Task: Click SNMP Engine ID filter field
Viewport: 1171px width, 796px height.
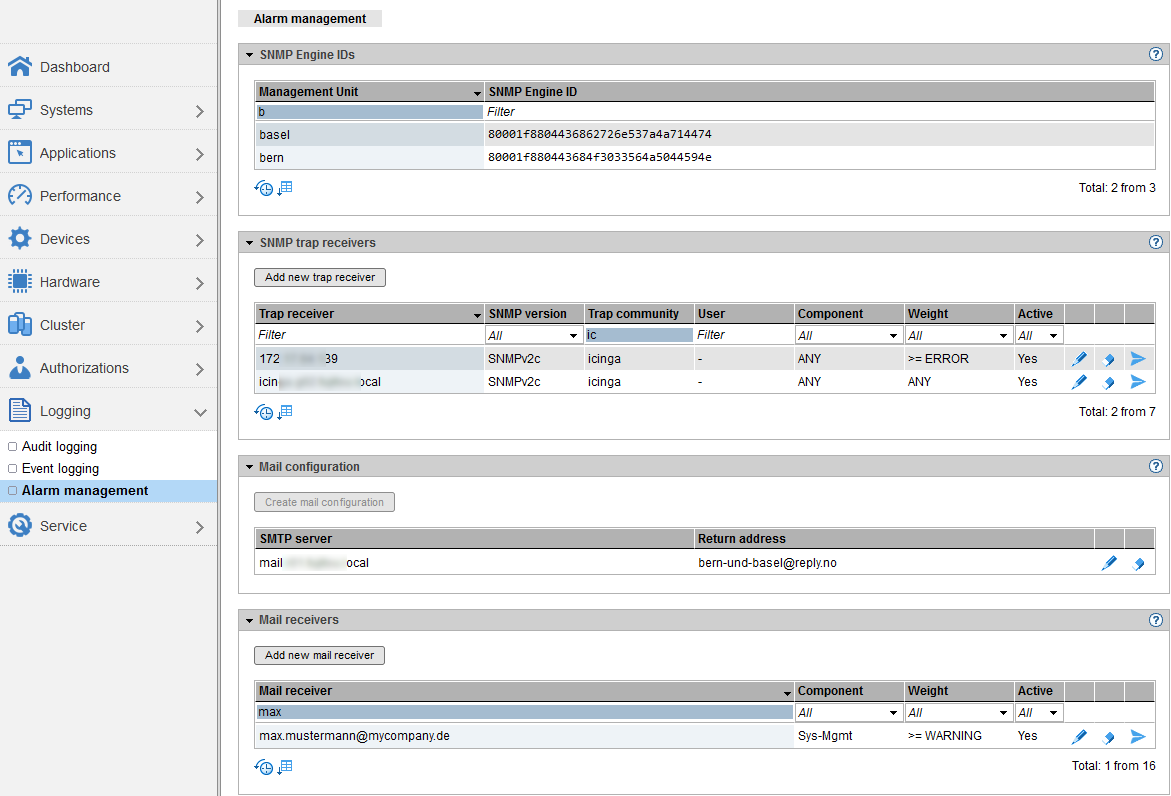Action: coord(820,112)
